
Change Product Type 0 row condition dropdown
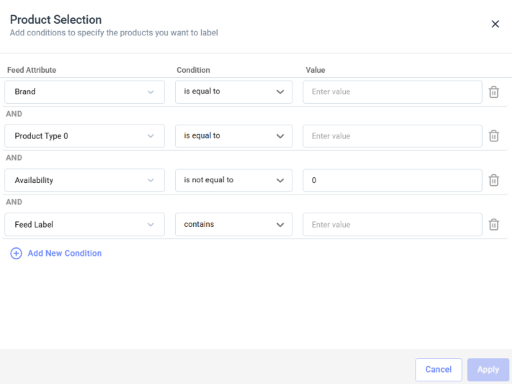click(234, 136)
